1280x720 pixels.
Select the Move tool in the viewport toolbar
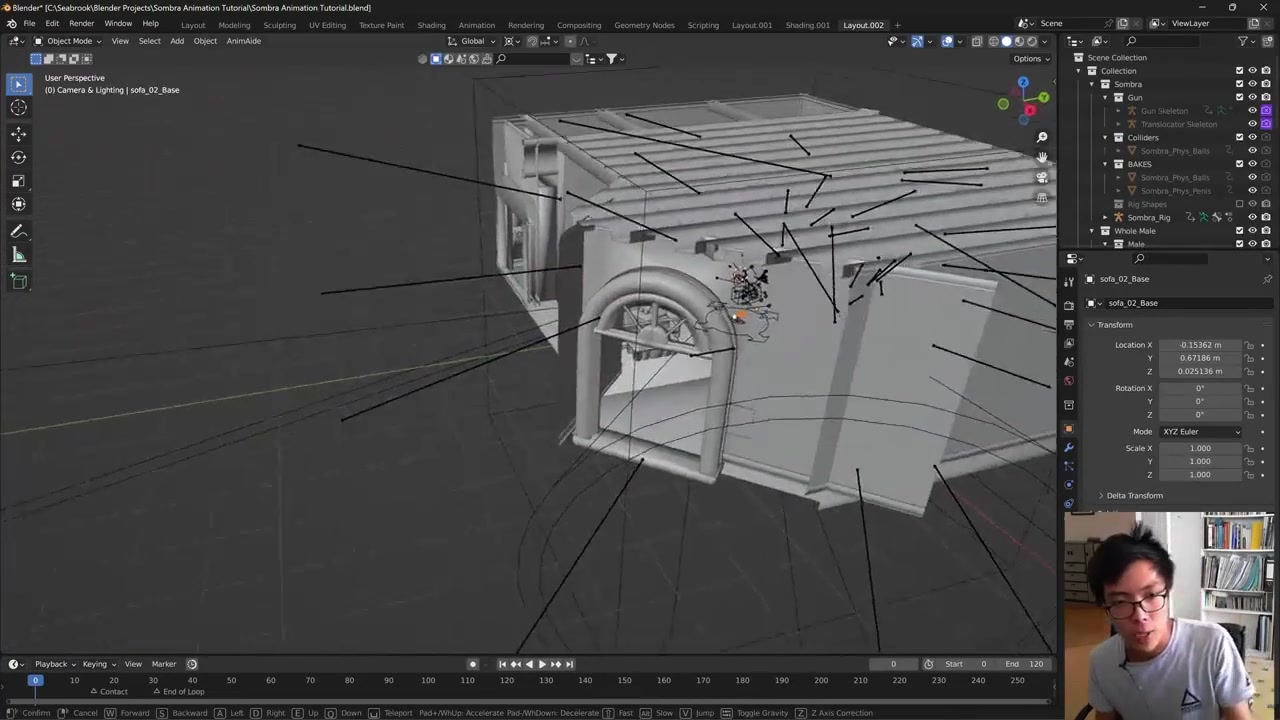point(18,133)
